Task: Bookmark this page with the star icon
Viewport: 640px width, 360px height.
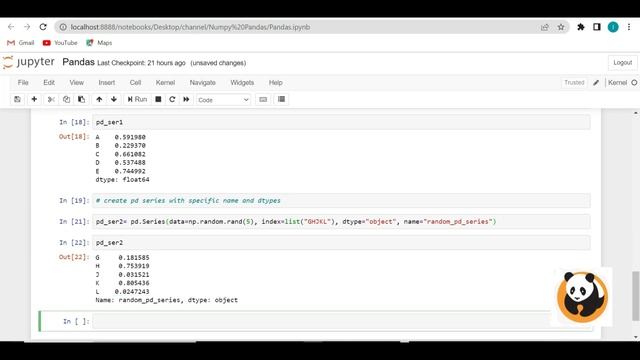Action: click(561, 27)
